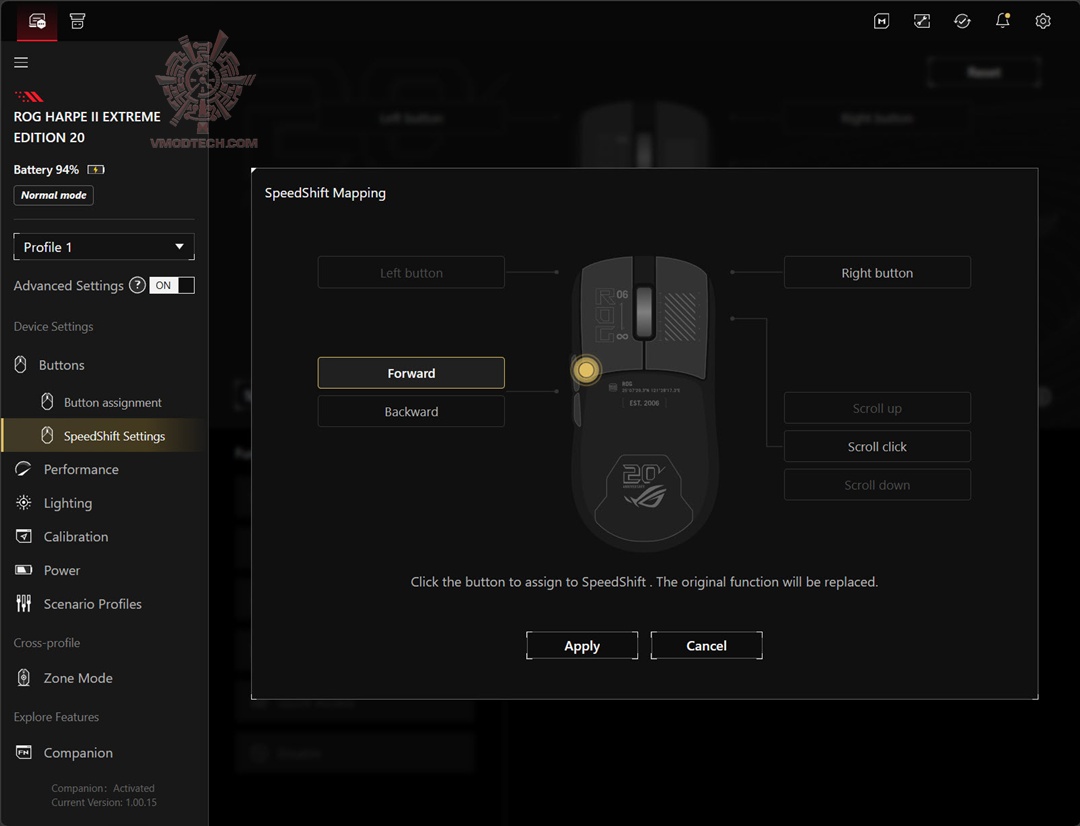Click the ROG HARPE II EXTREME EDITION 20 title
1080x826 pixels.
click(87, 127)
